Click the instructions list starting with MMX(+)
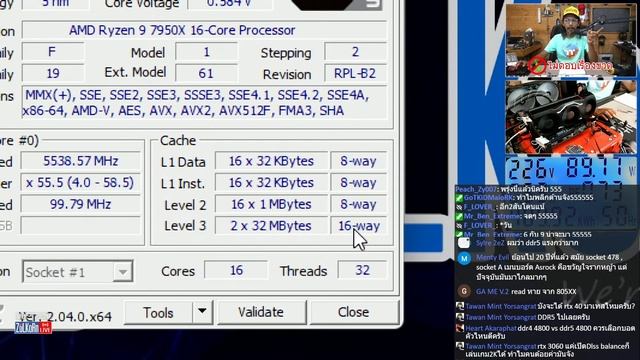 point(204,102)
